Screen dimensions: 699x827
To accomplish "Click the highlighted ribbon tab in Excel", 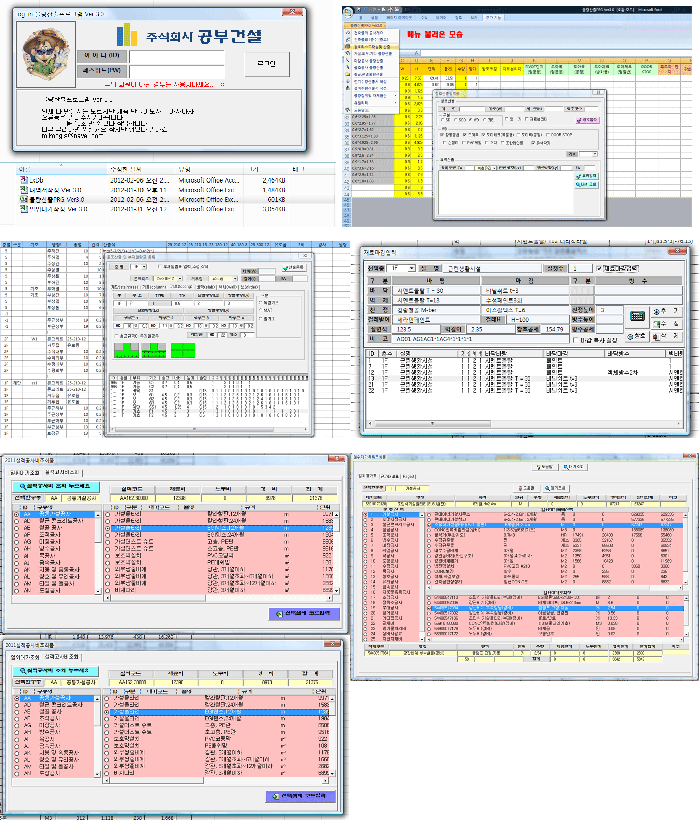I will 493,18.
